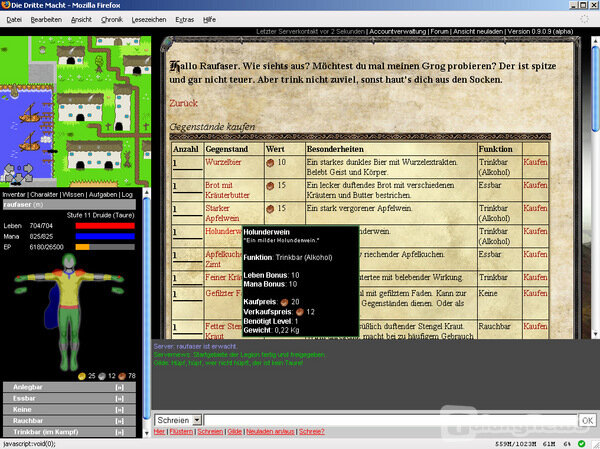Open the Hilfe menu
This screenshot has width=600, height=449.
pos(209,20)
